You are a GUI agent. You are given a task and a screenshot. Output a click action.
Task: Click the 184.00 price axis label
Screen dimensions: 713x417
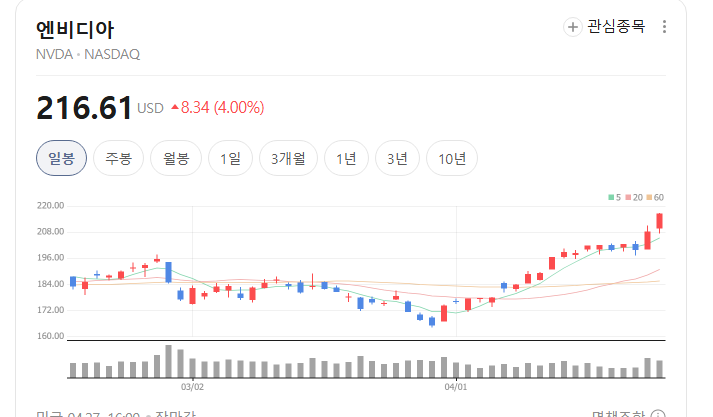click(50, 284)
